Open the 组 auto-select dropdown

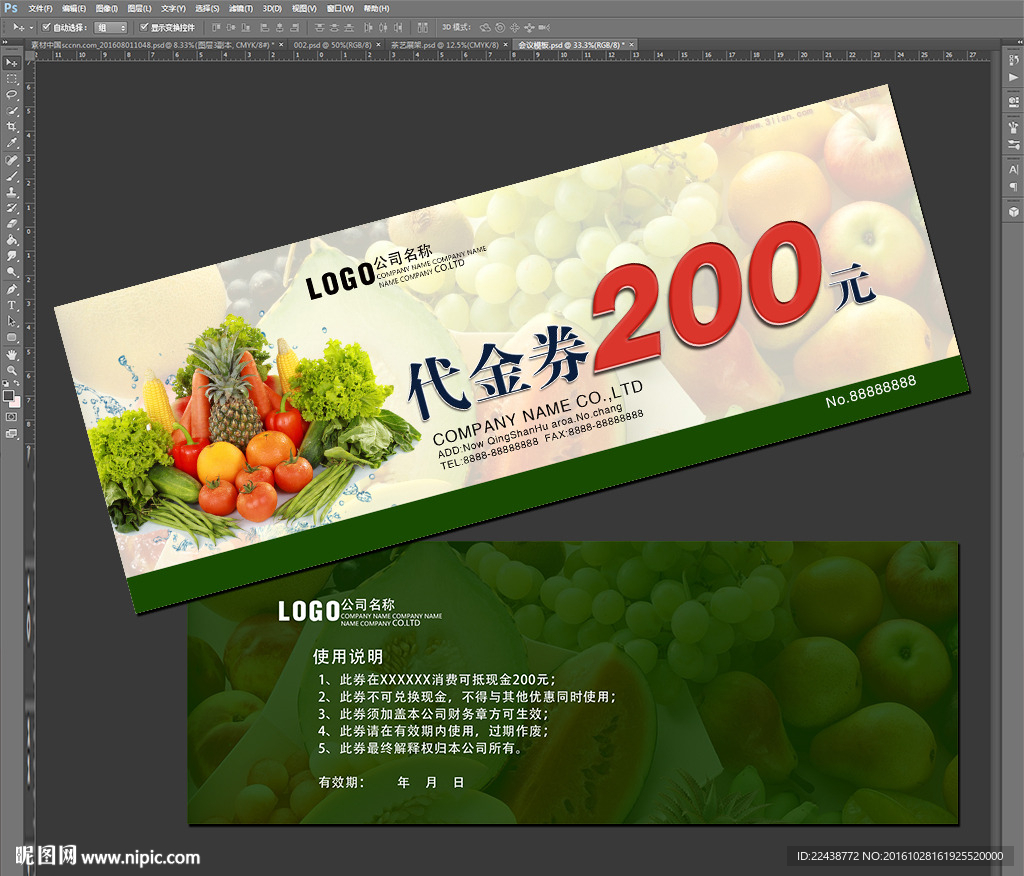pyautogui.click(x=110, y=27)
